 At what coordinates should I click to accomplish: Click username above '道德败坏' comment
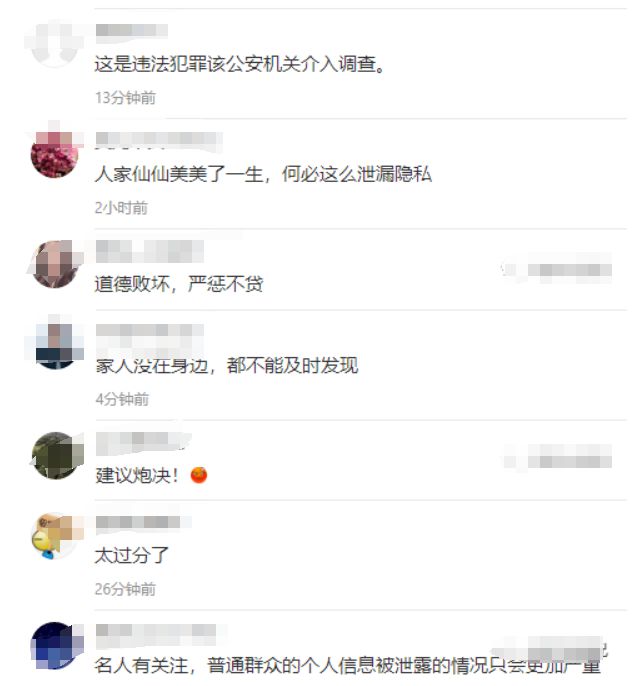150,252
